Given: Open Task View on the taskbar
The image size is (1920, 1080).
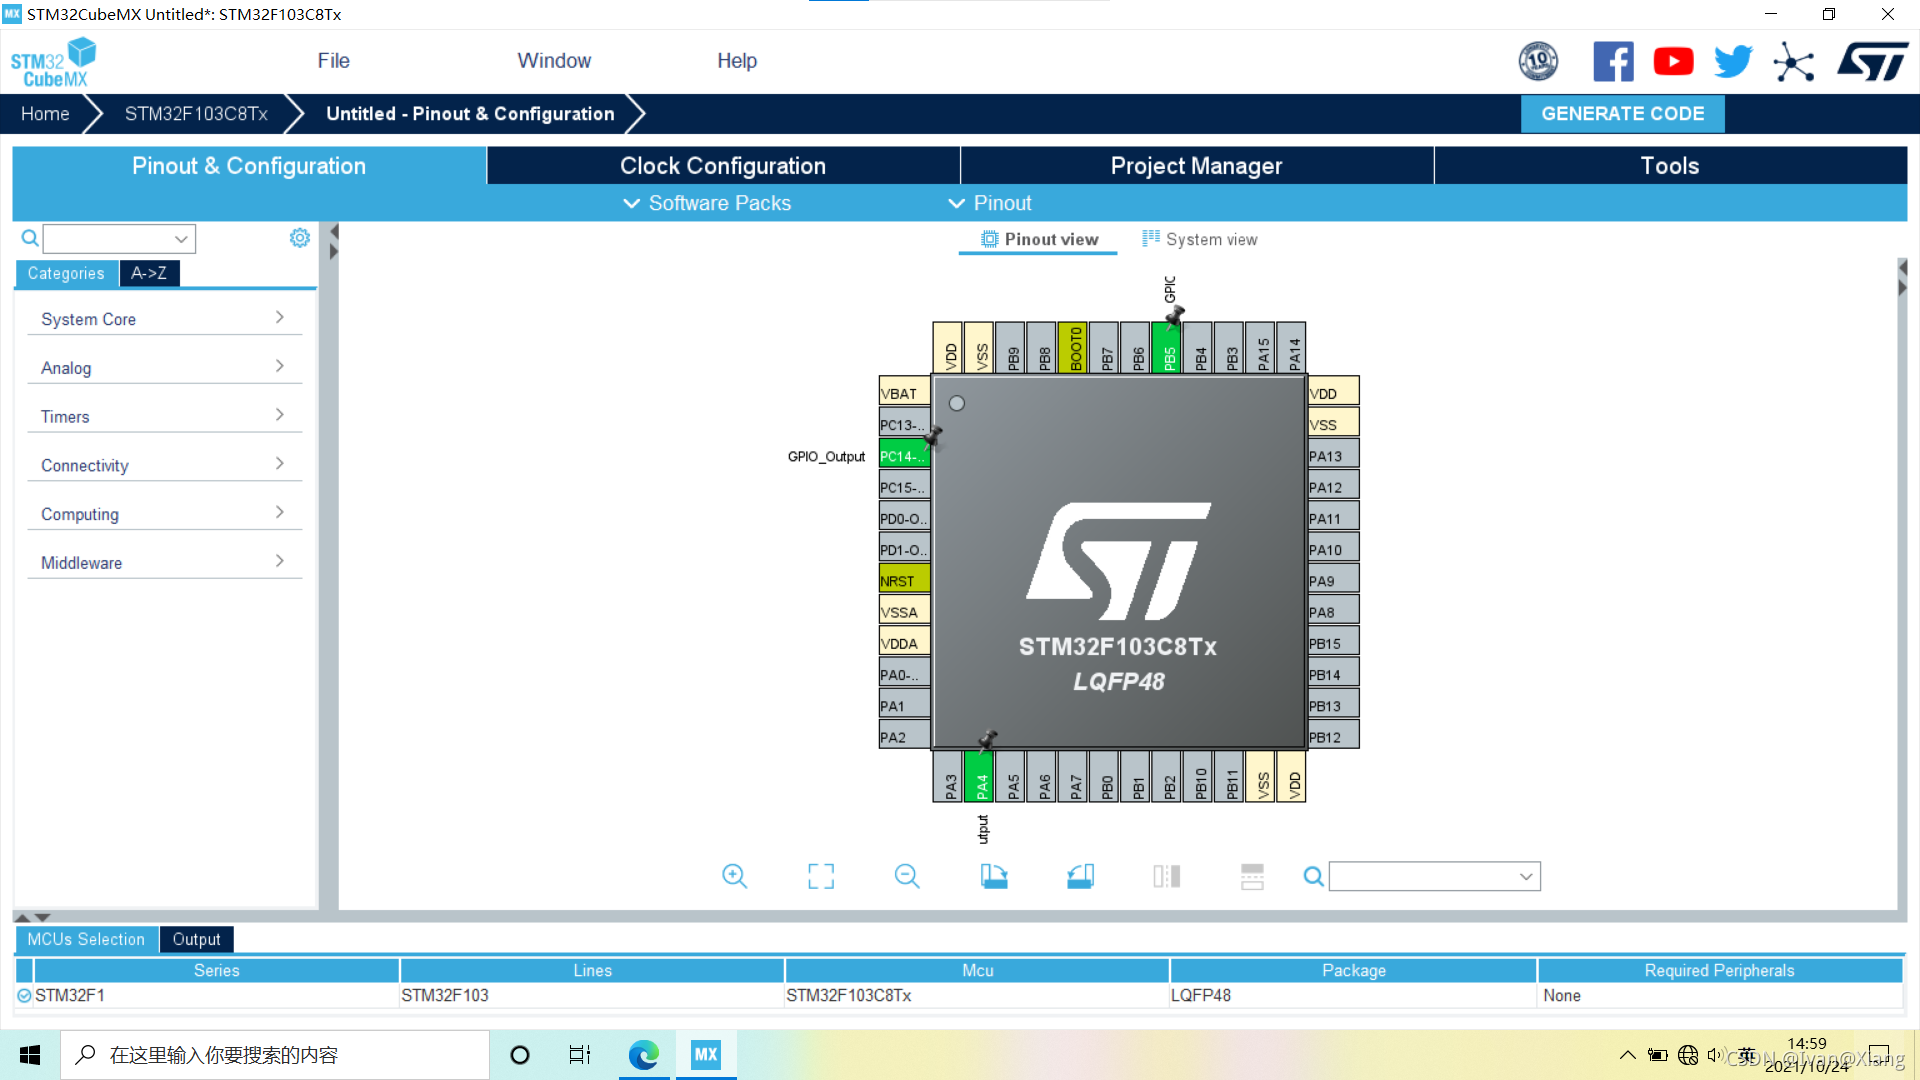Looking at the screenshot, I should coord(580,1055).
